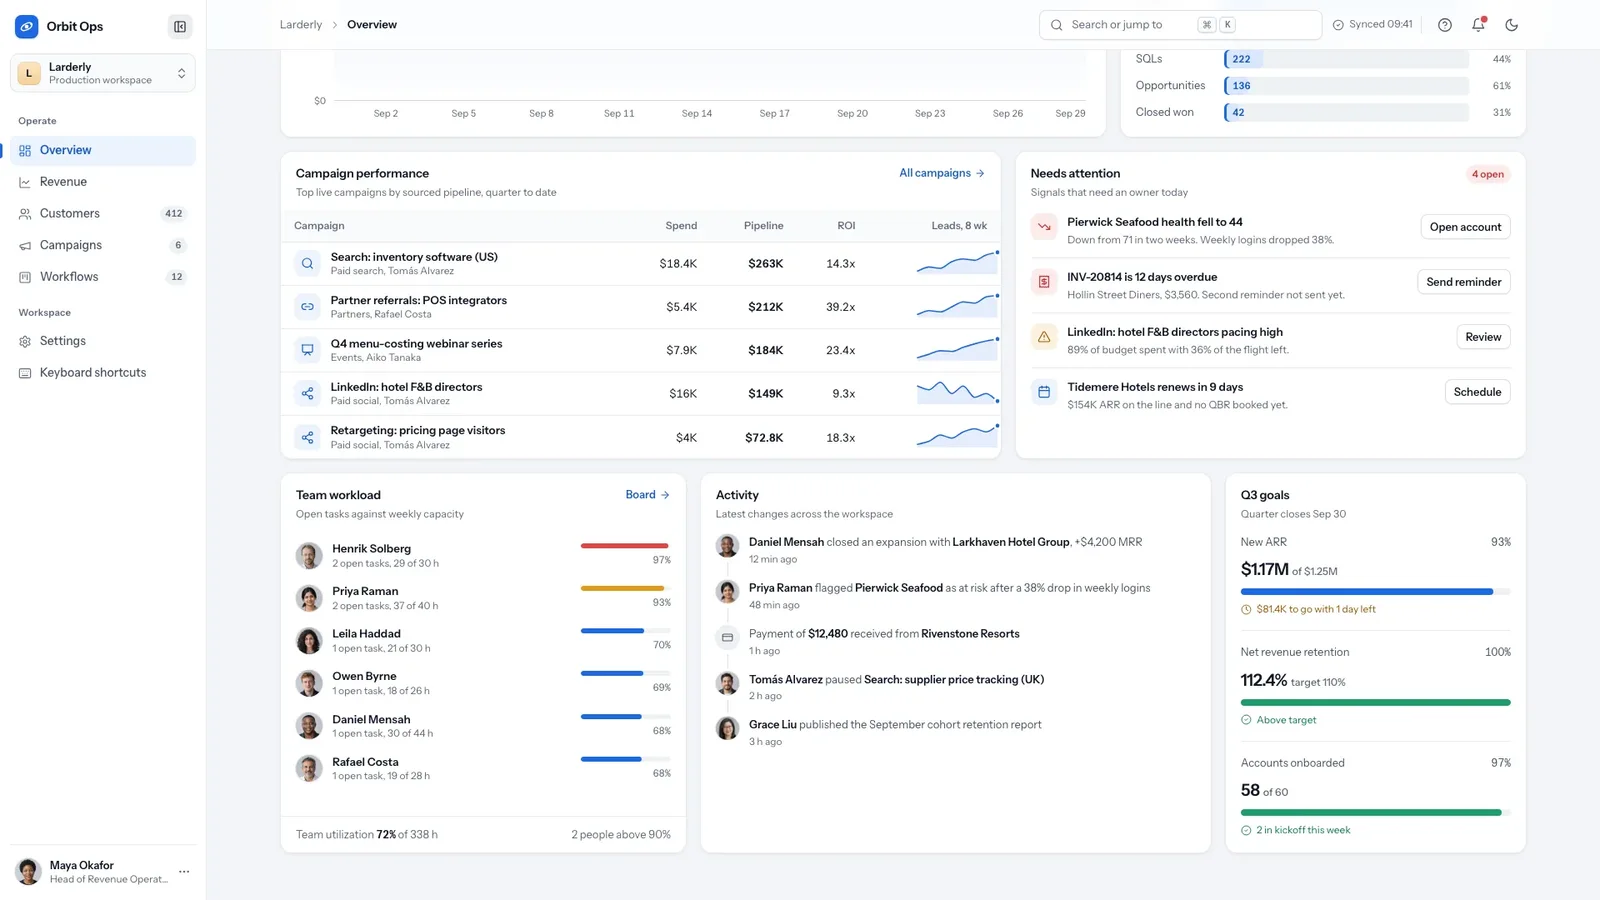Click the New ARR progress bar
The image size is (1600, 900).
click(x=1375, y=592)
